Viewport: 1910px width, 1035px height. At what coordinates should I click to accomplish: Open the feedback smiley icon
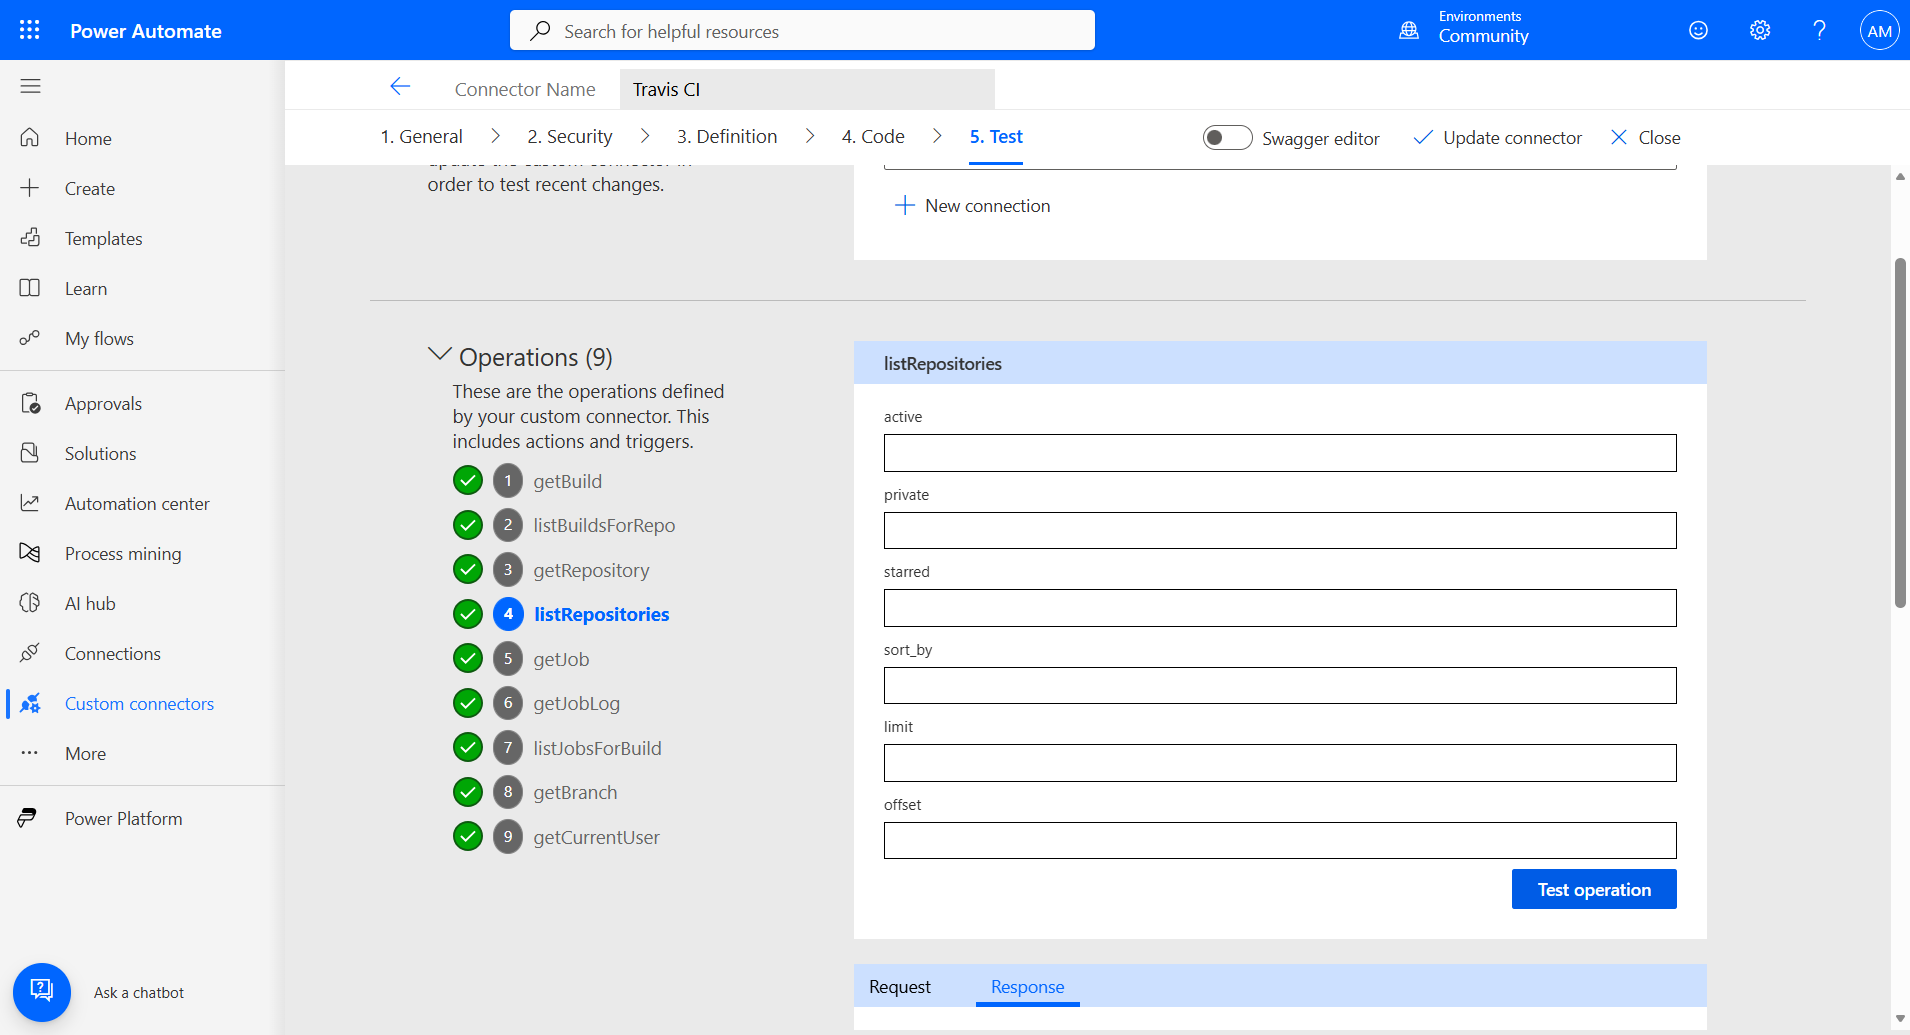[x=1698, y=30]
